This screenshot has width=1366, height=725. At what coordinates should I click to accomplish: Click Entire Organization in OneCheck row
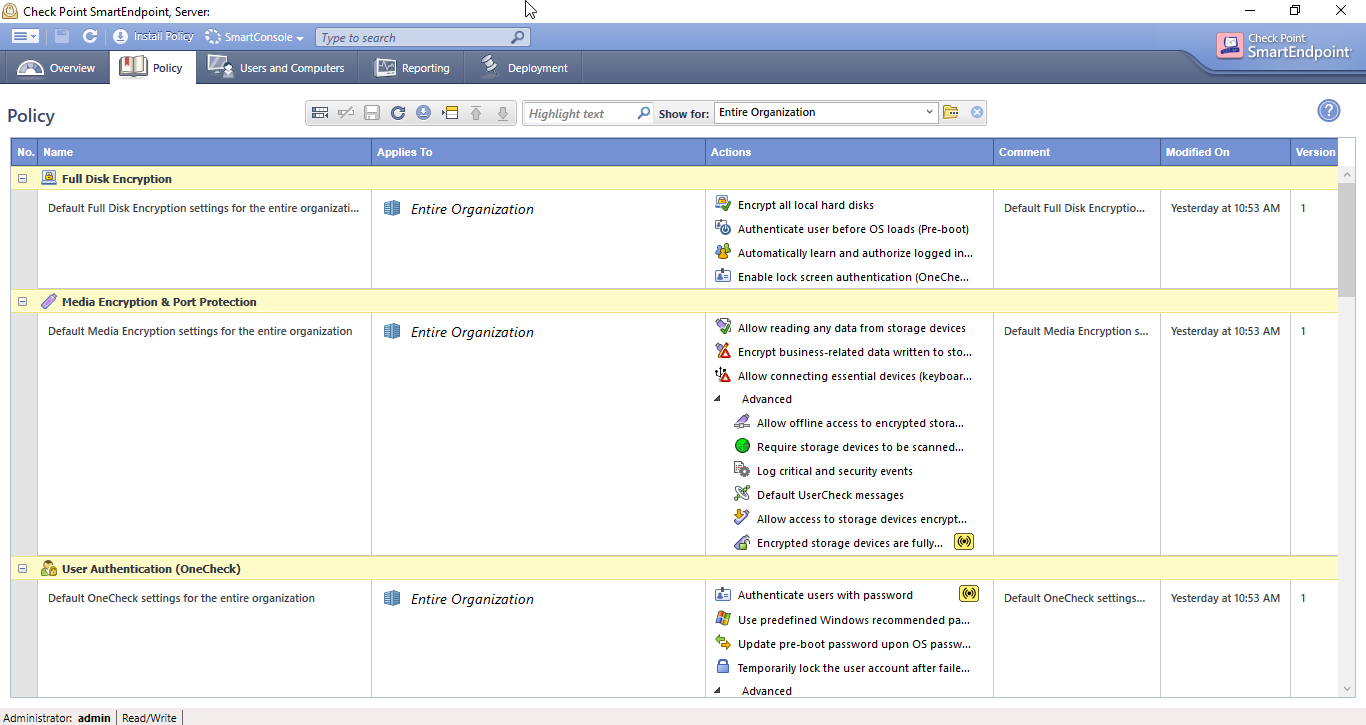pyautogui.click(x=472, y=599)
